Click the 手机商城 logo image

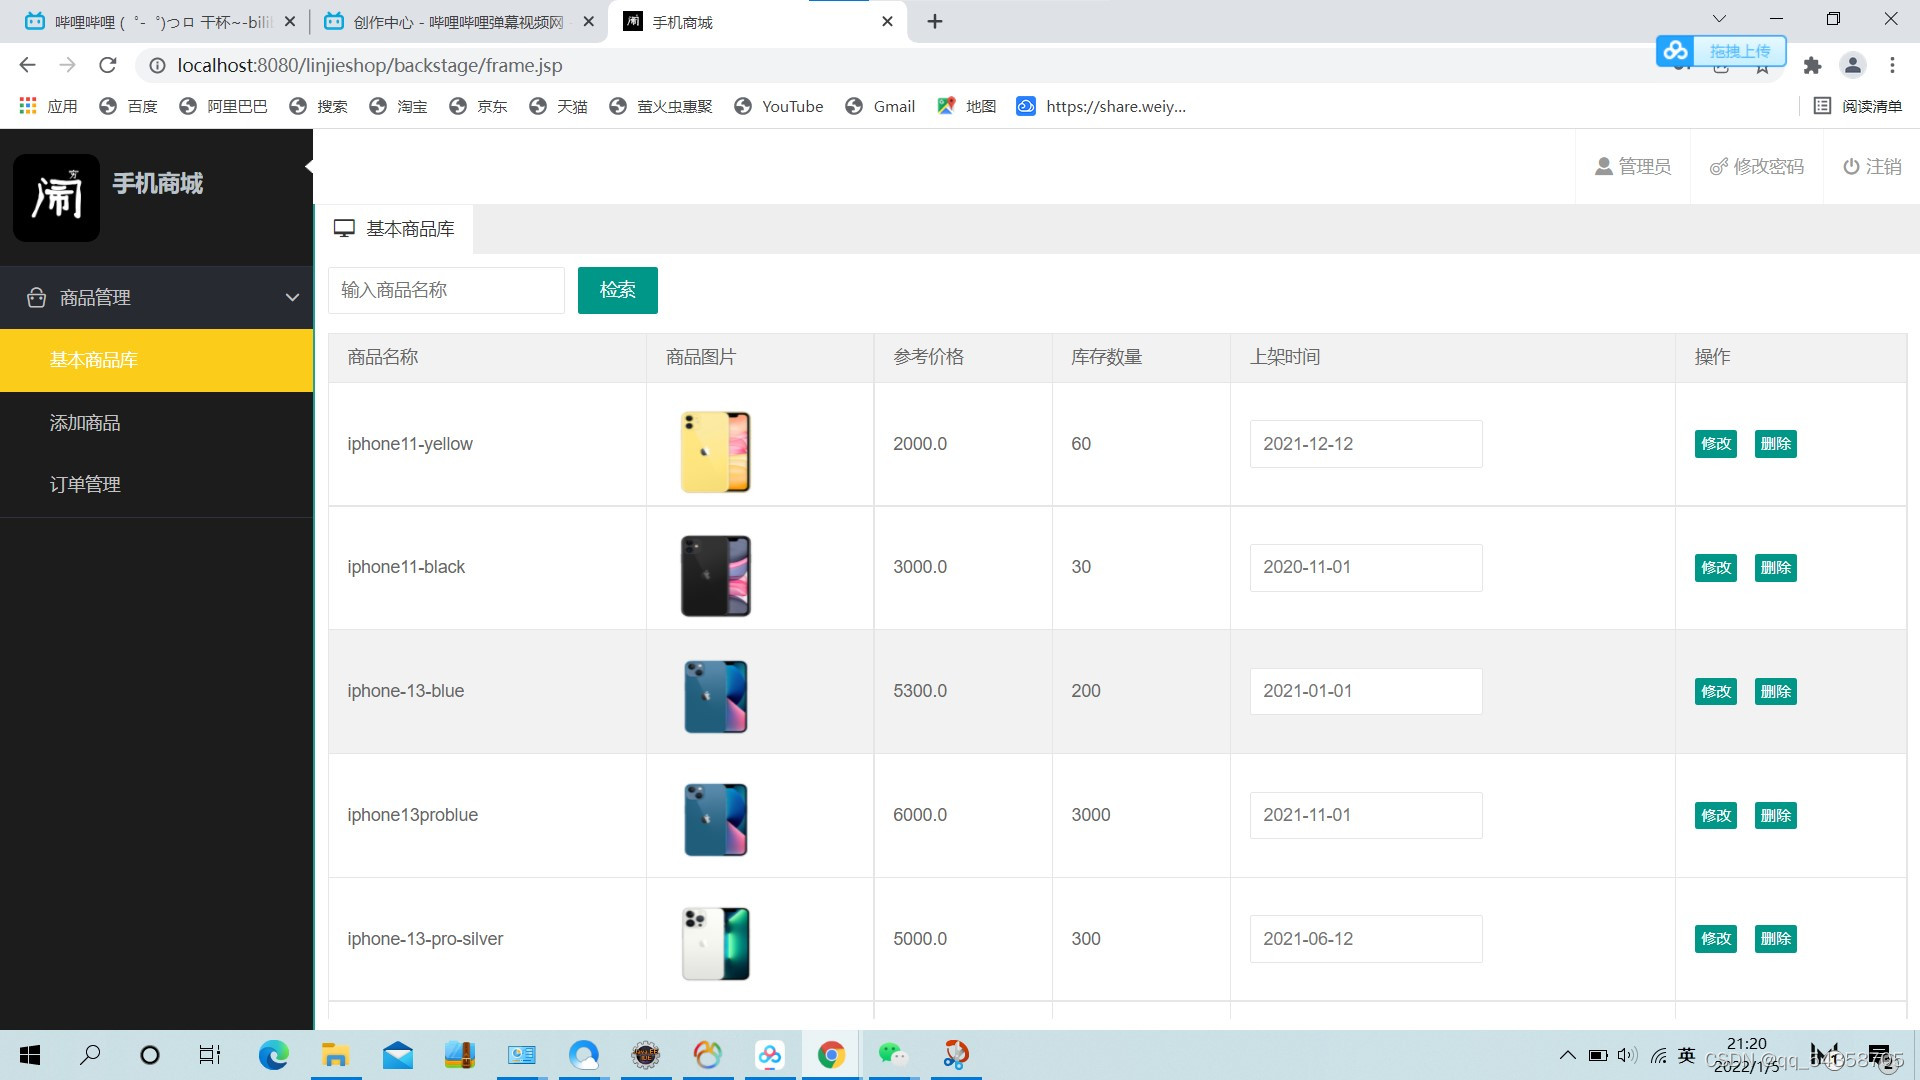[x=56, y=197]
